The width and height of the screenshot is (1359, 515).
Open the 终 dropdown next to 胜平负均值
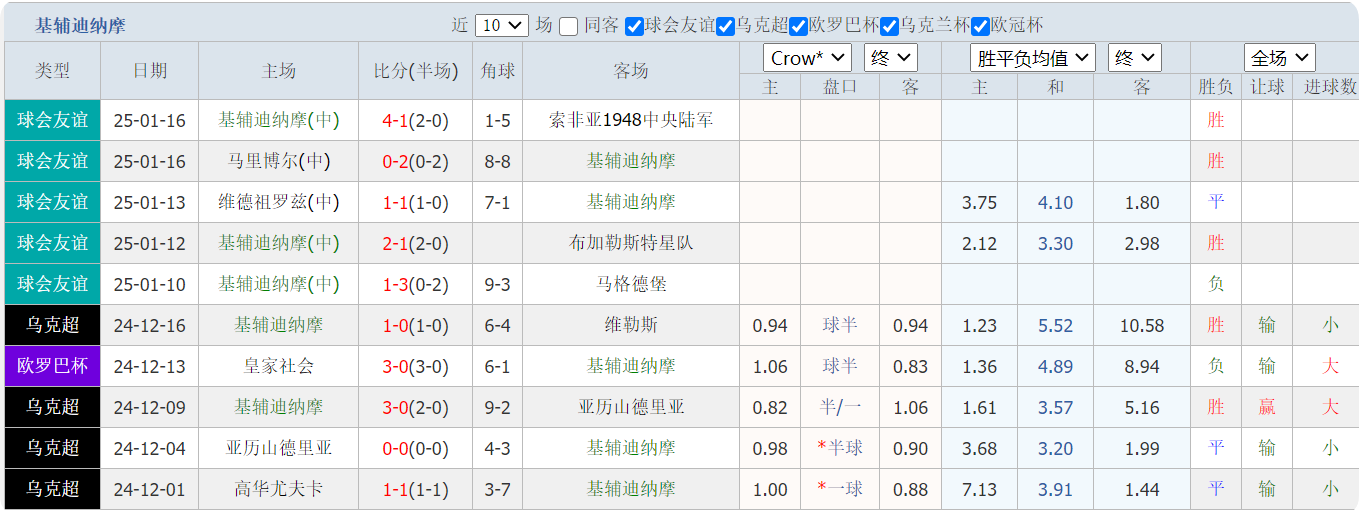1135,58
